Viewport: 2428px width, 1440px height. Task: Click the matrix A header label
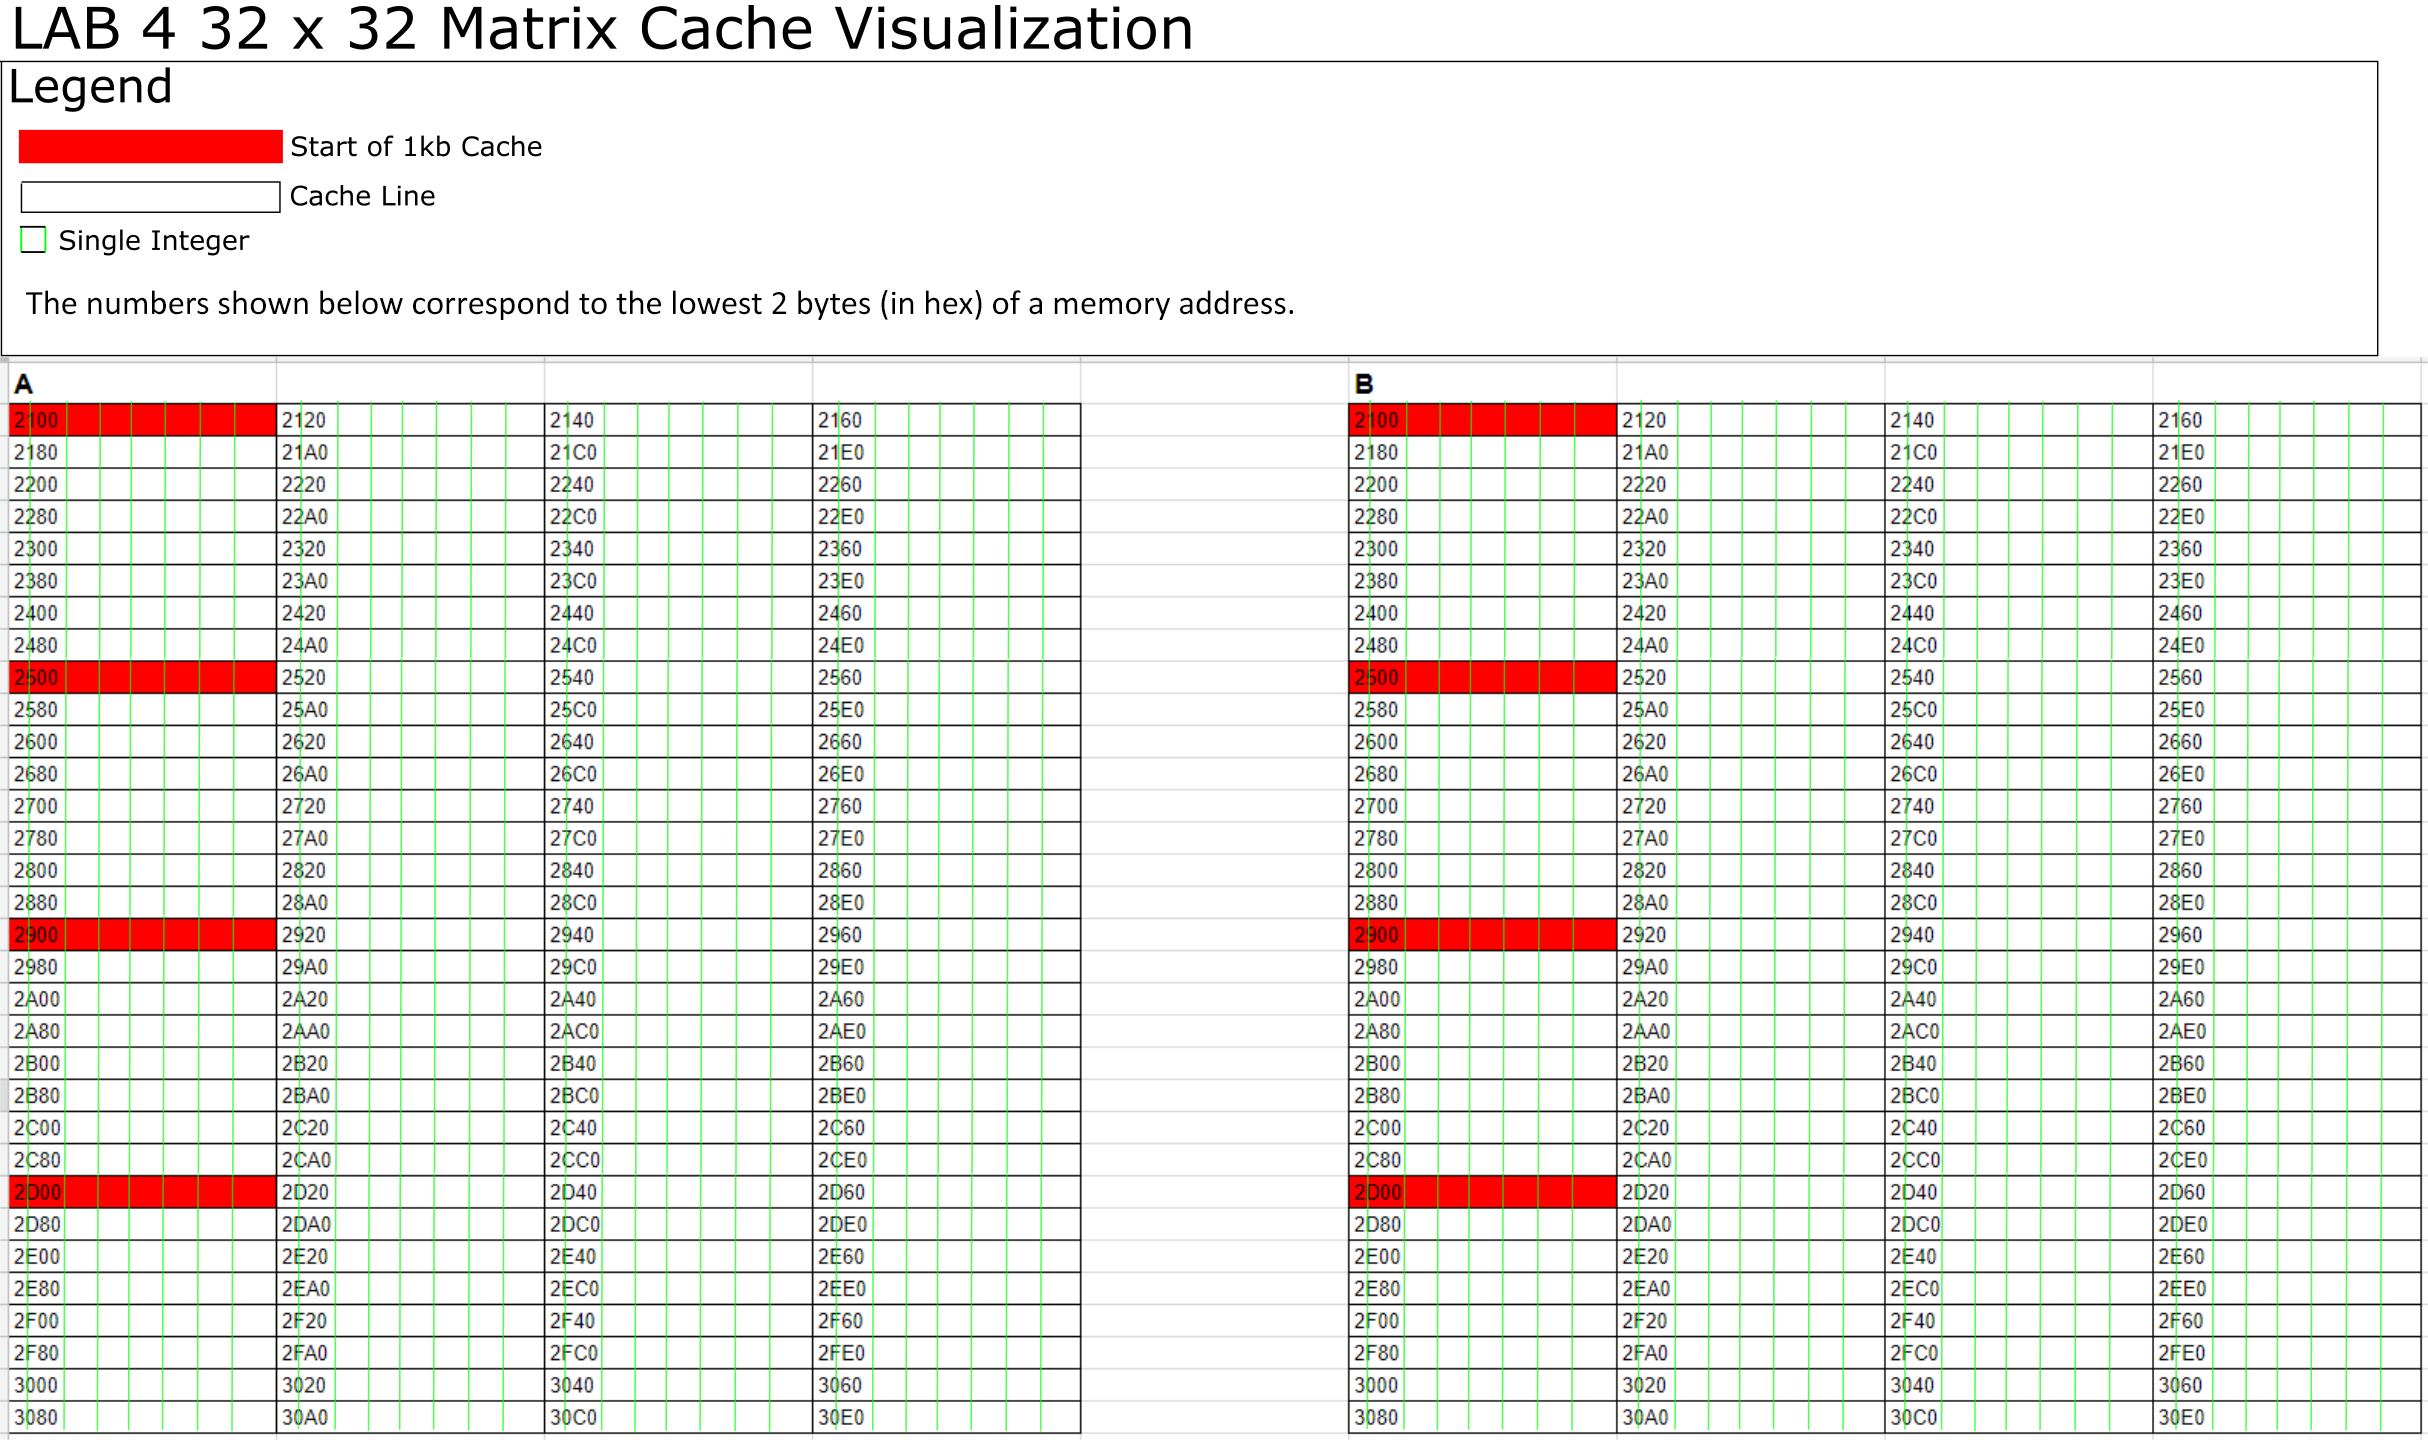[24, 384]
